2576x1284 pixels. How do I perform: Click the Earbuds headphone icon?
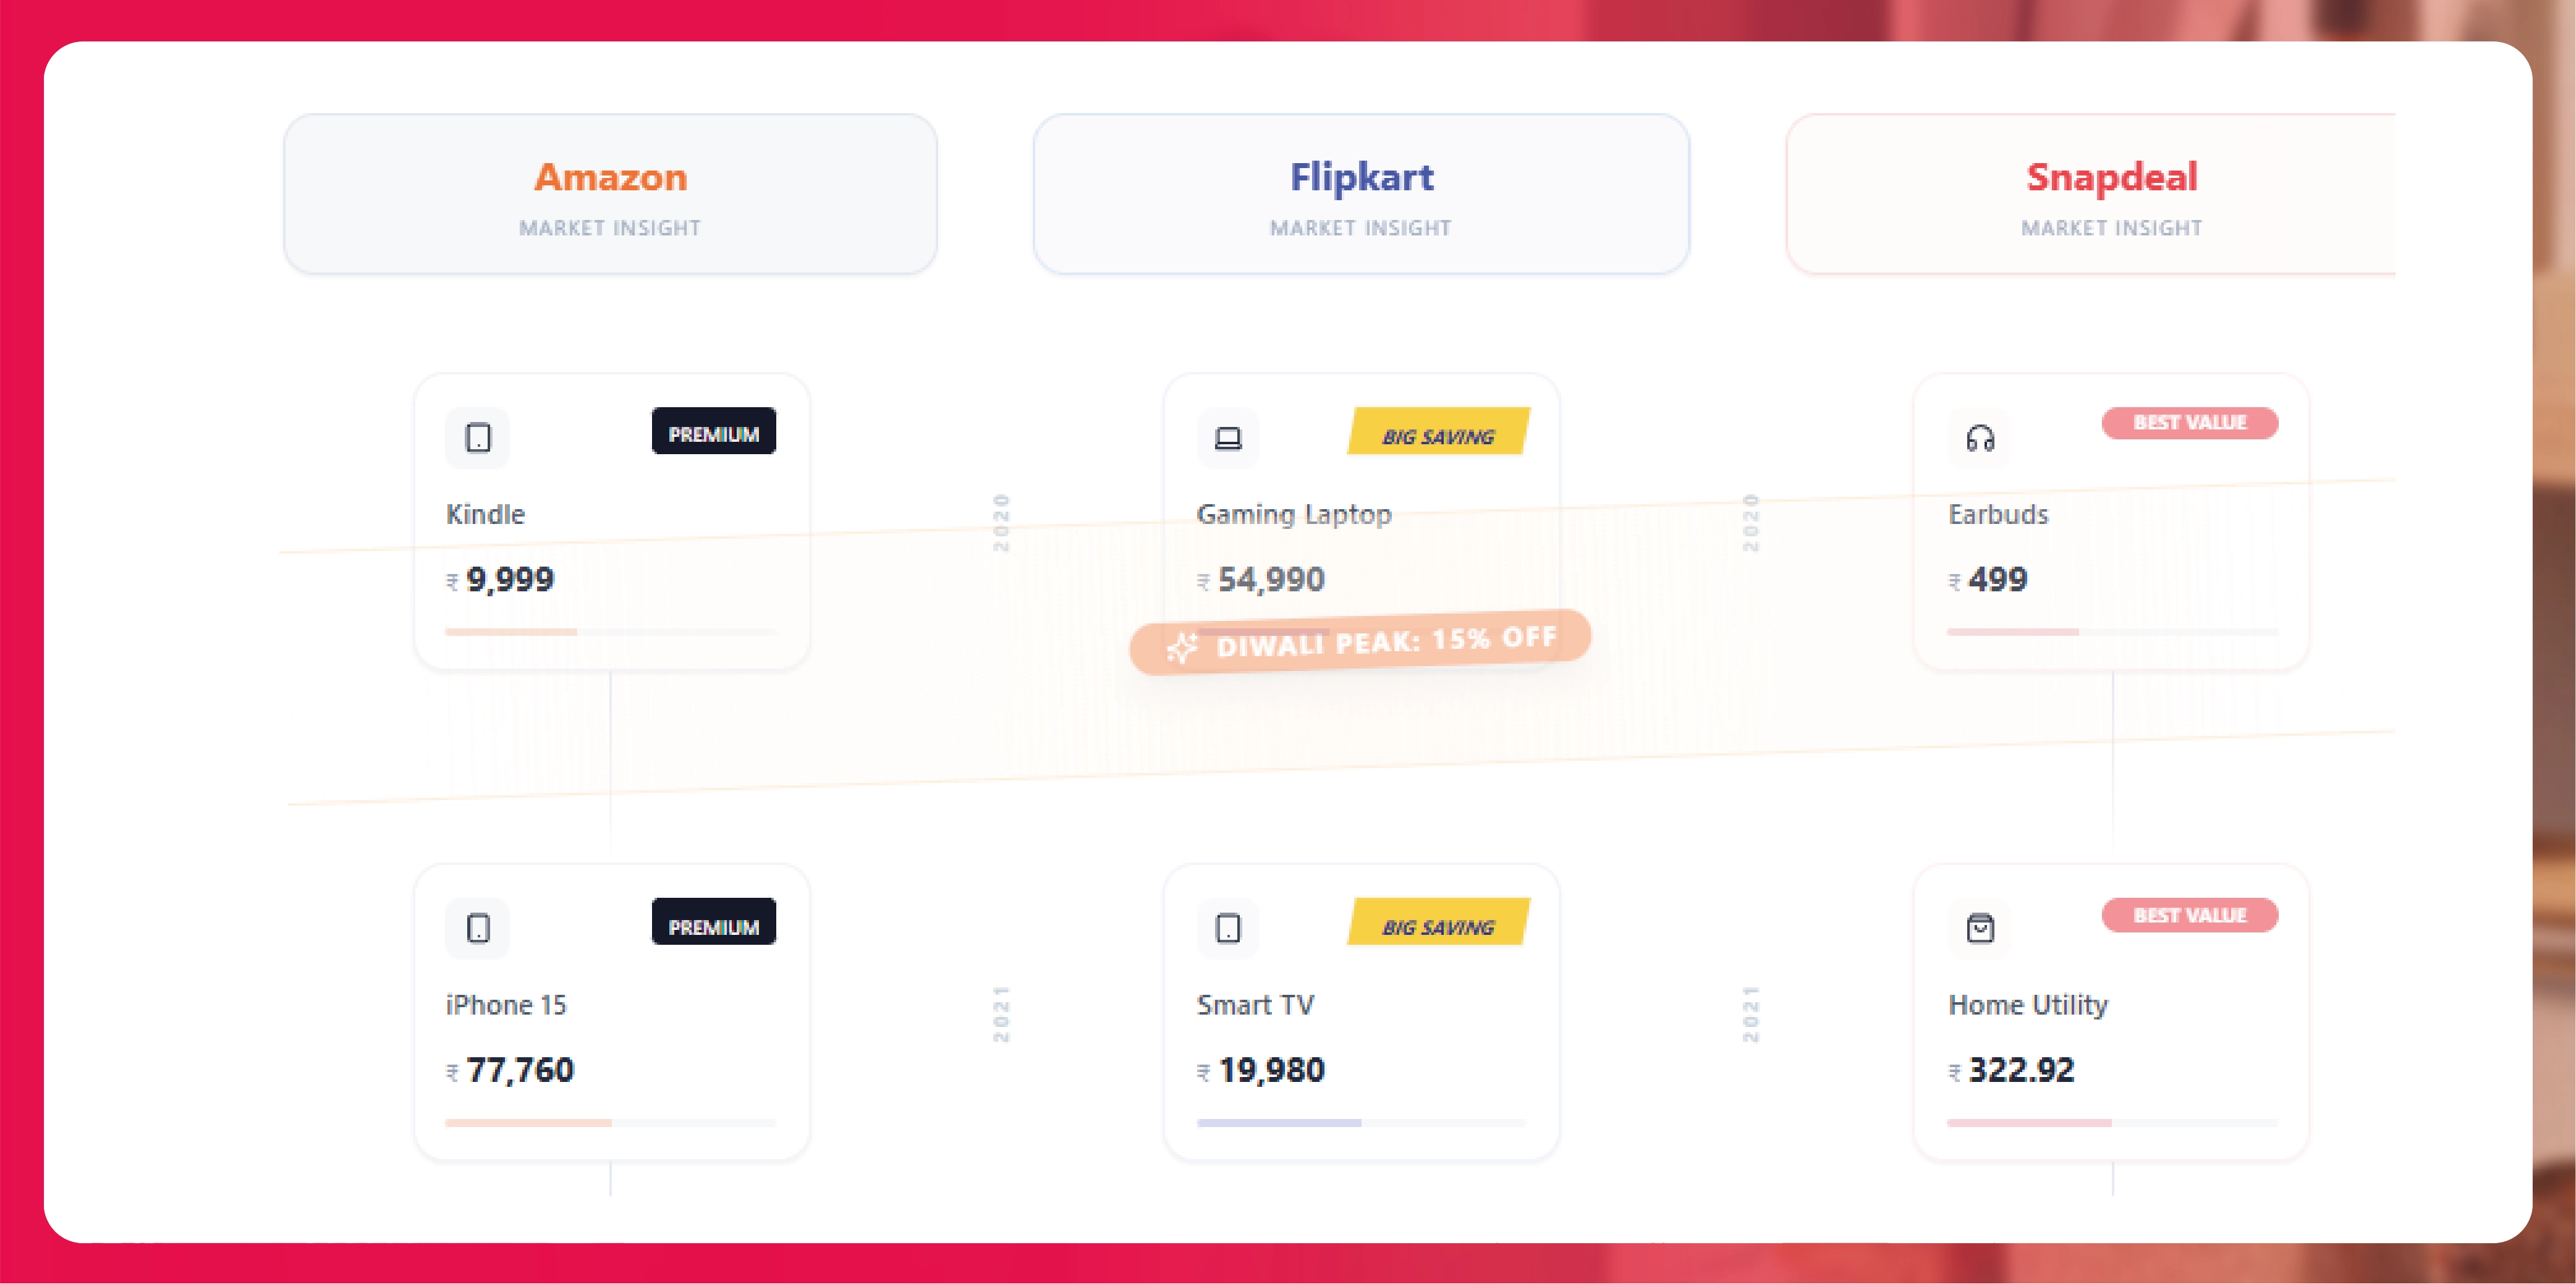1980,437
